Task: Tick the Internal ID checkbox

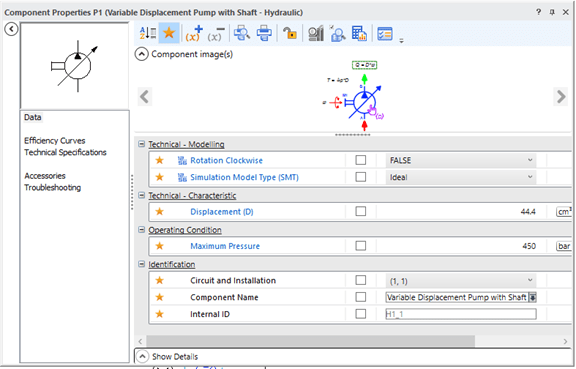Action: coord(361,314)
